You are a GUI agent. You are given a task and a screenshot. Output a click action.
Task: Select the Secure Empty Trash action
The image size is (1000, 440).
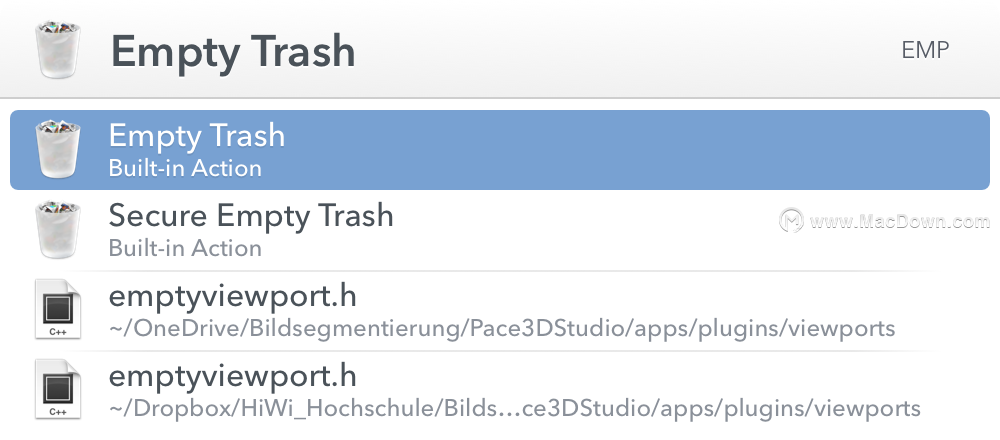coord(251,216)
